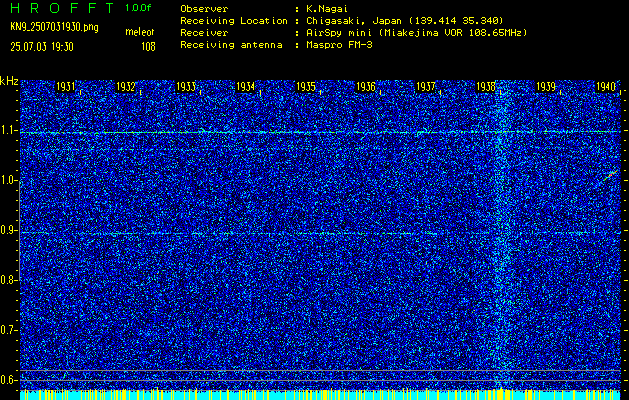Click the bright carrier line at 1.1 kHz
The width and height of the screenshot is (629, 400).
click(x=320, y=132)
